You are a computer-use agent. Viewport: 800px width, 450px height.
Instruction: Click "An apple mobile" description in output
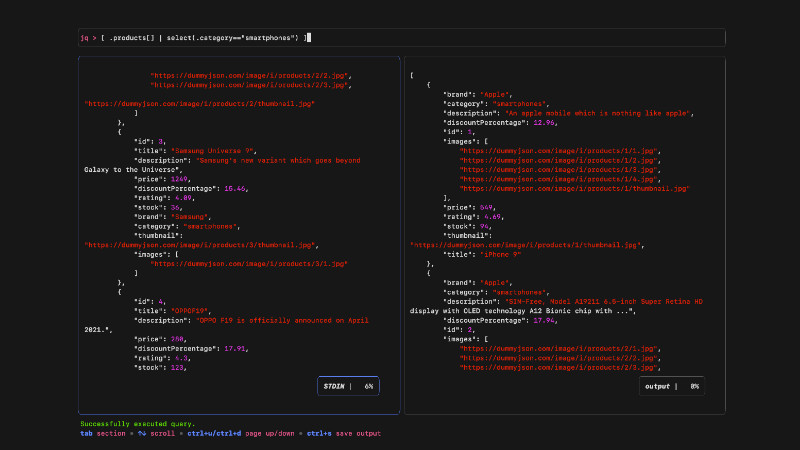point(599,113)
